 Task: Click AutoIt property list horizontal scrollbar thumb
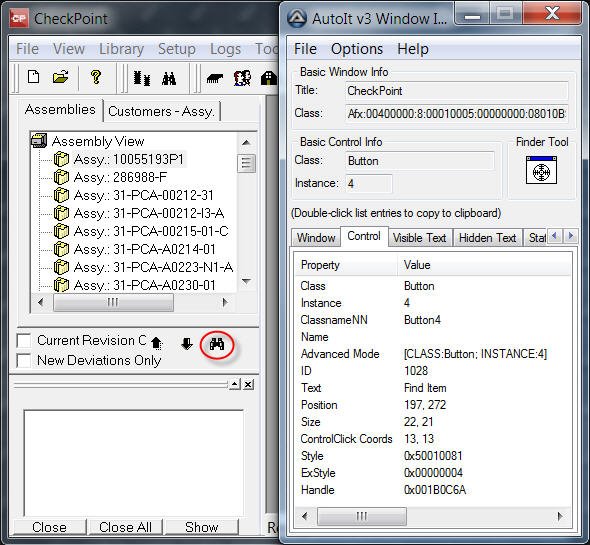point(362,516)
